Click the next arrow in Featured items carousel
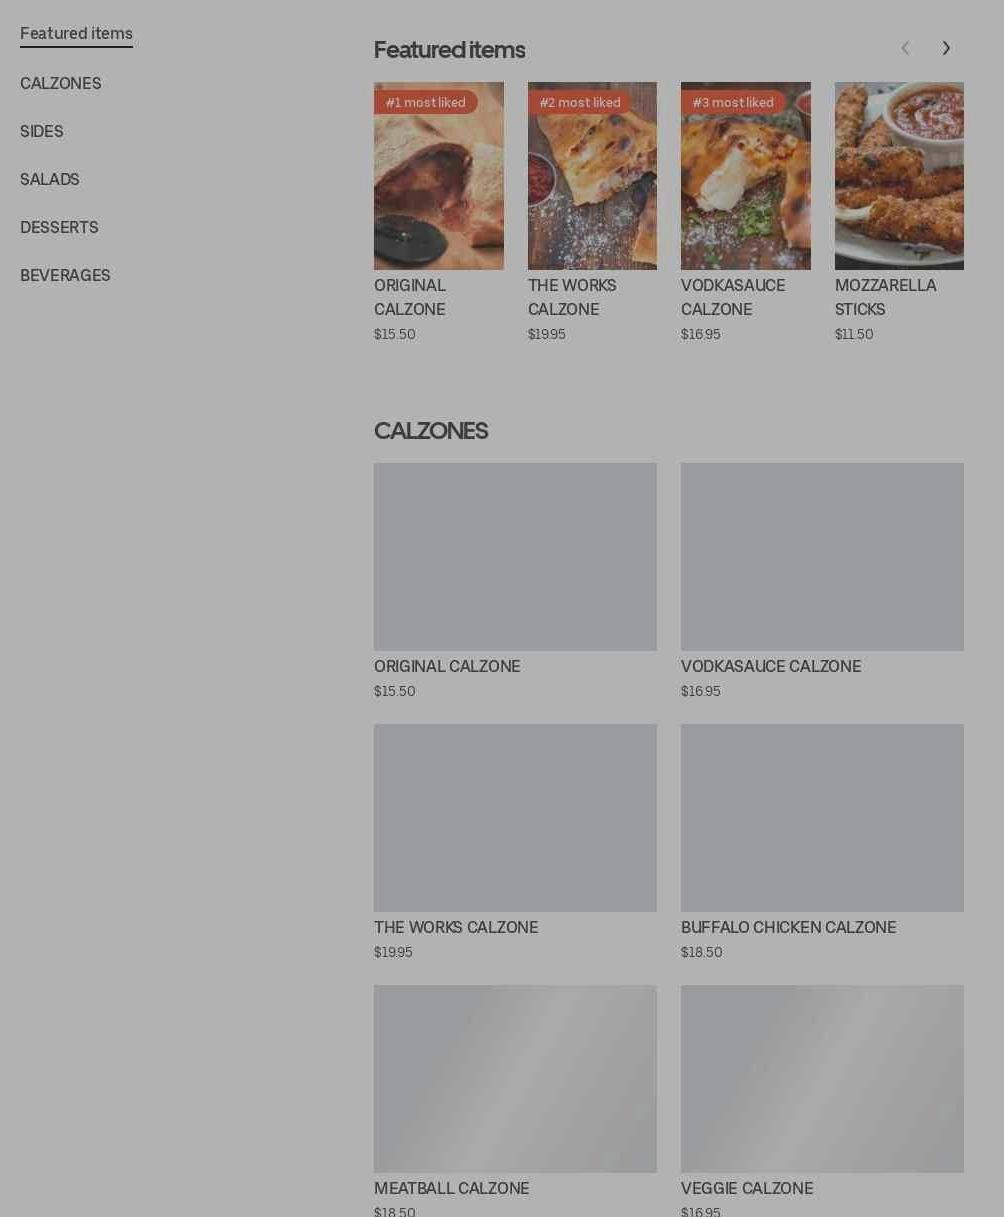The height and width of the screenshot is (1217, 1004). click(946, 48)
